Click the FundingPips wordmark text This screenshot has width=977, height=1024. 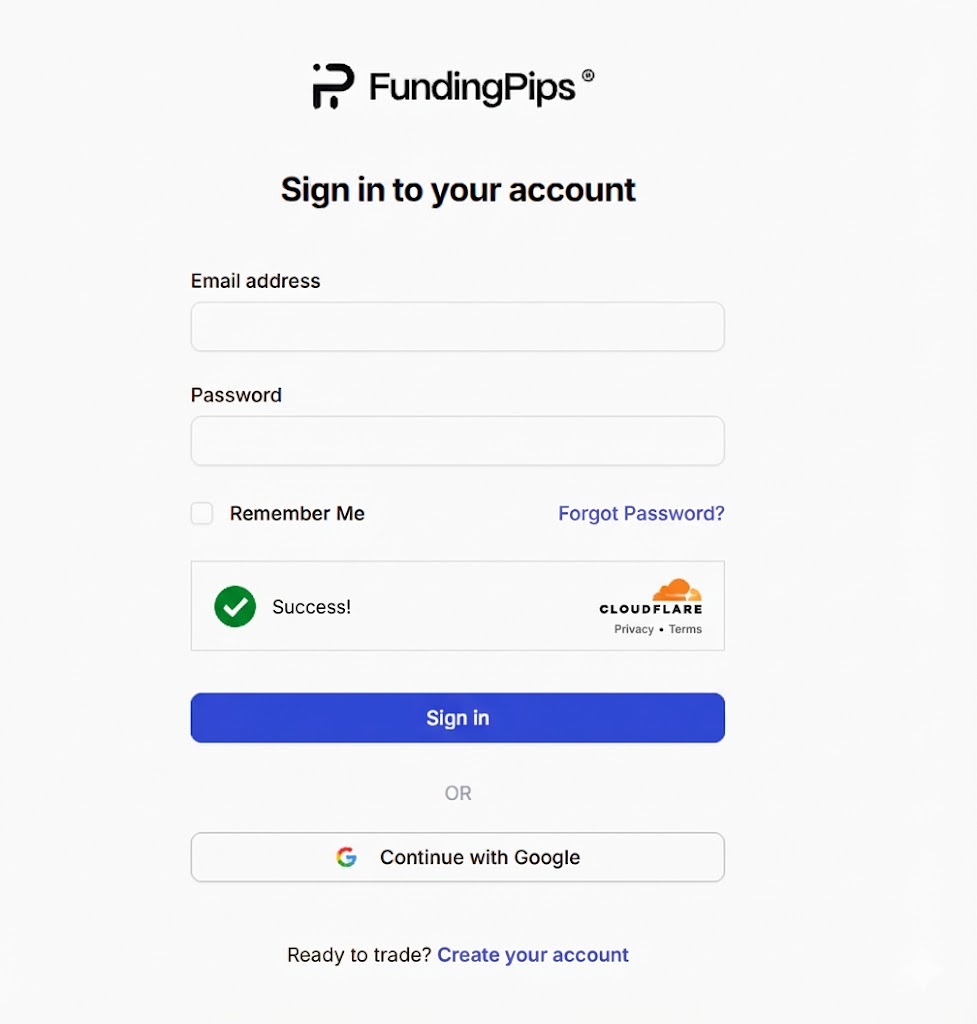click(472, 88)
